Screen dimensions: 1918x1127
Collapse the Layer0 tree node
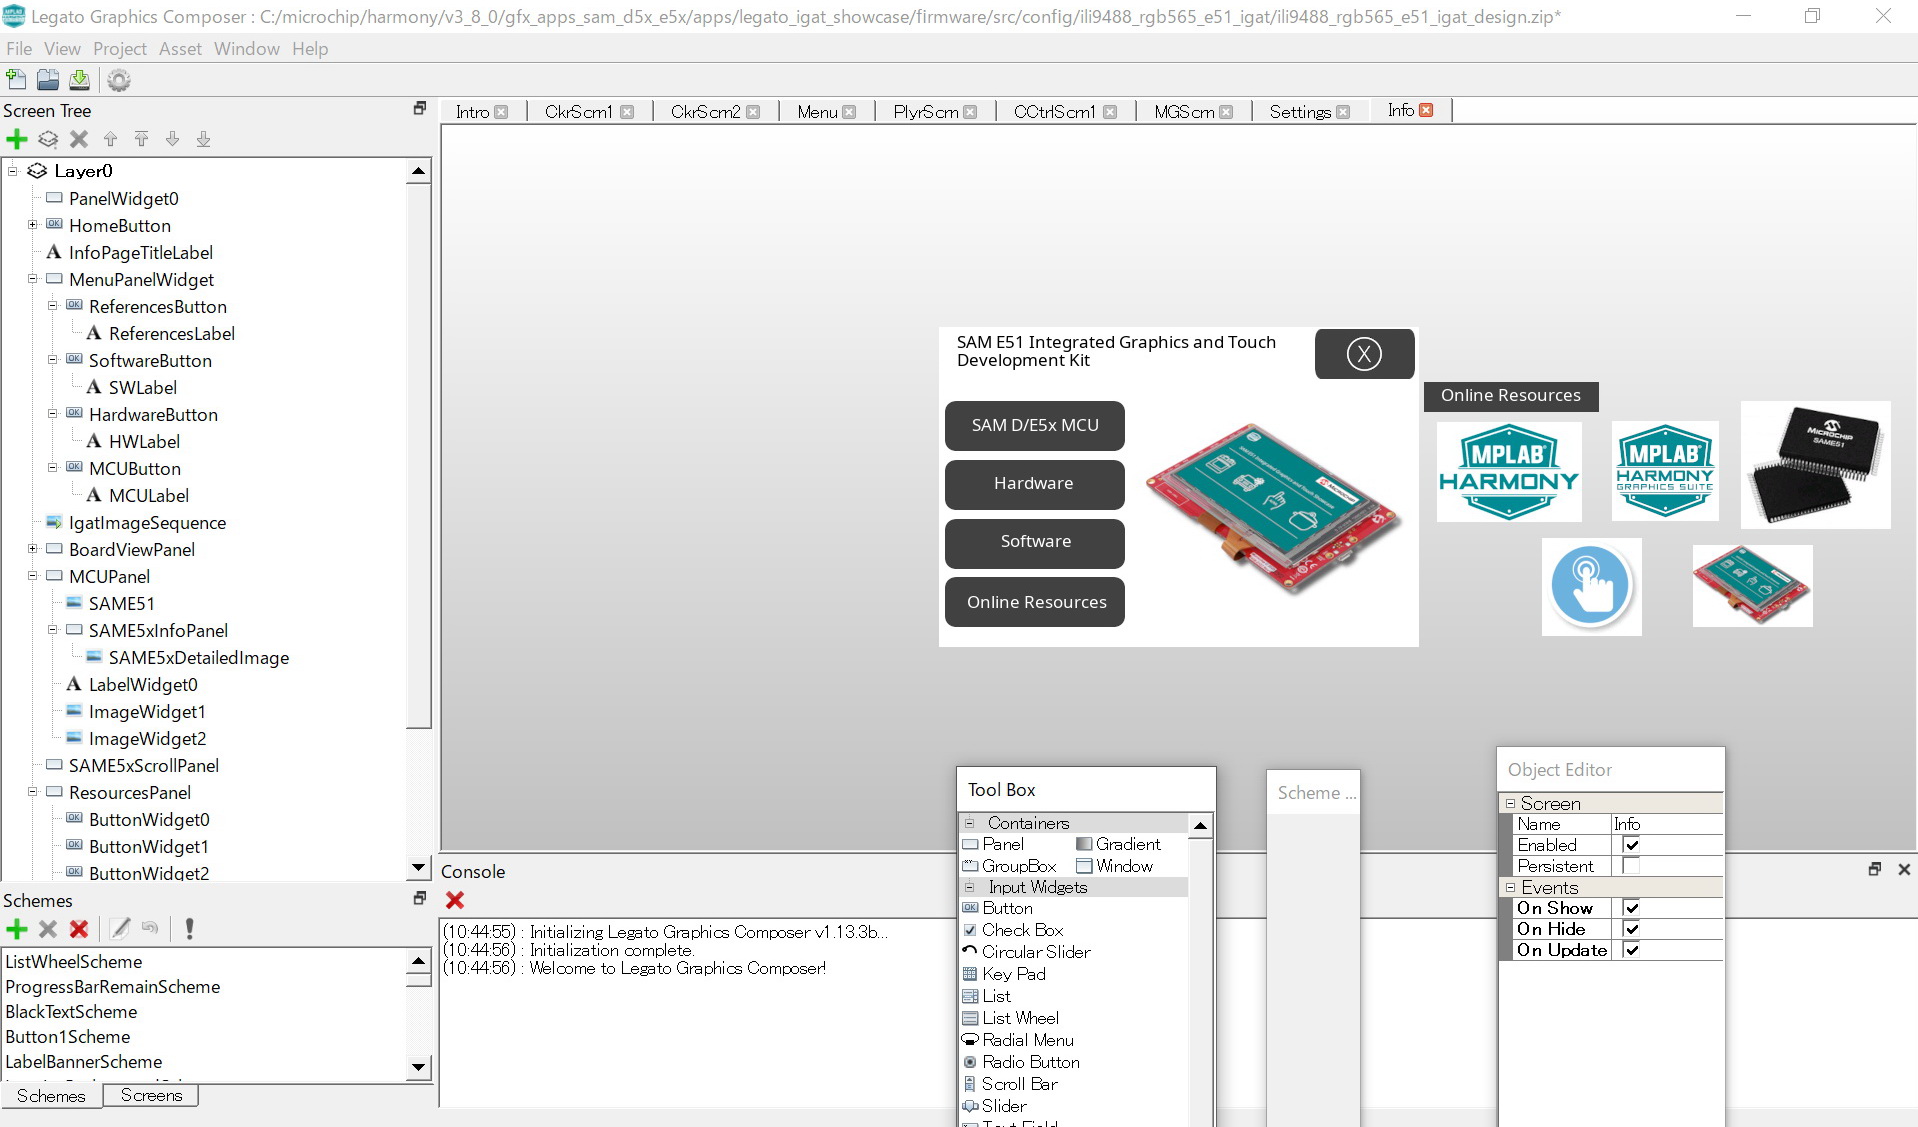pos(13,171)
